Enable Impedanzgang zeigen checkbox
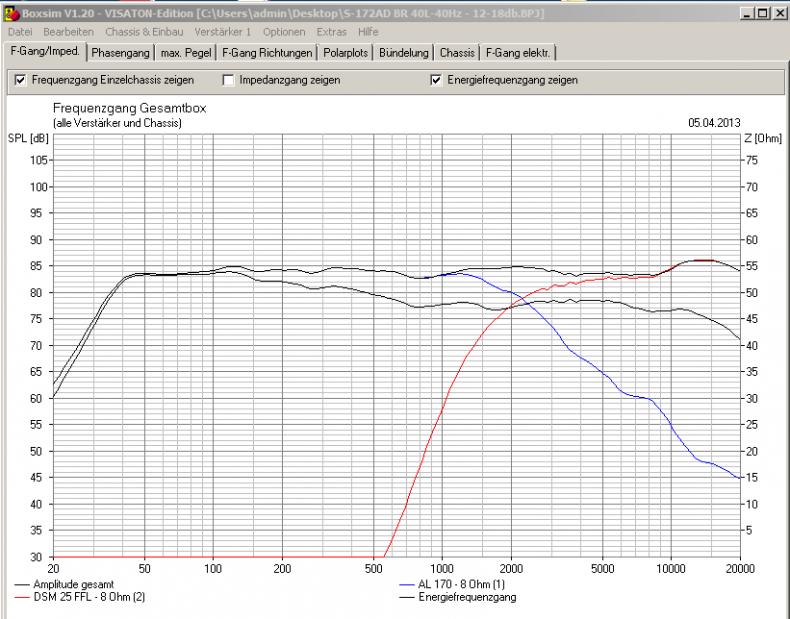Screen dimensions: 790x619 coord(228,80)
